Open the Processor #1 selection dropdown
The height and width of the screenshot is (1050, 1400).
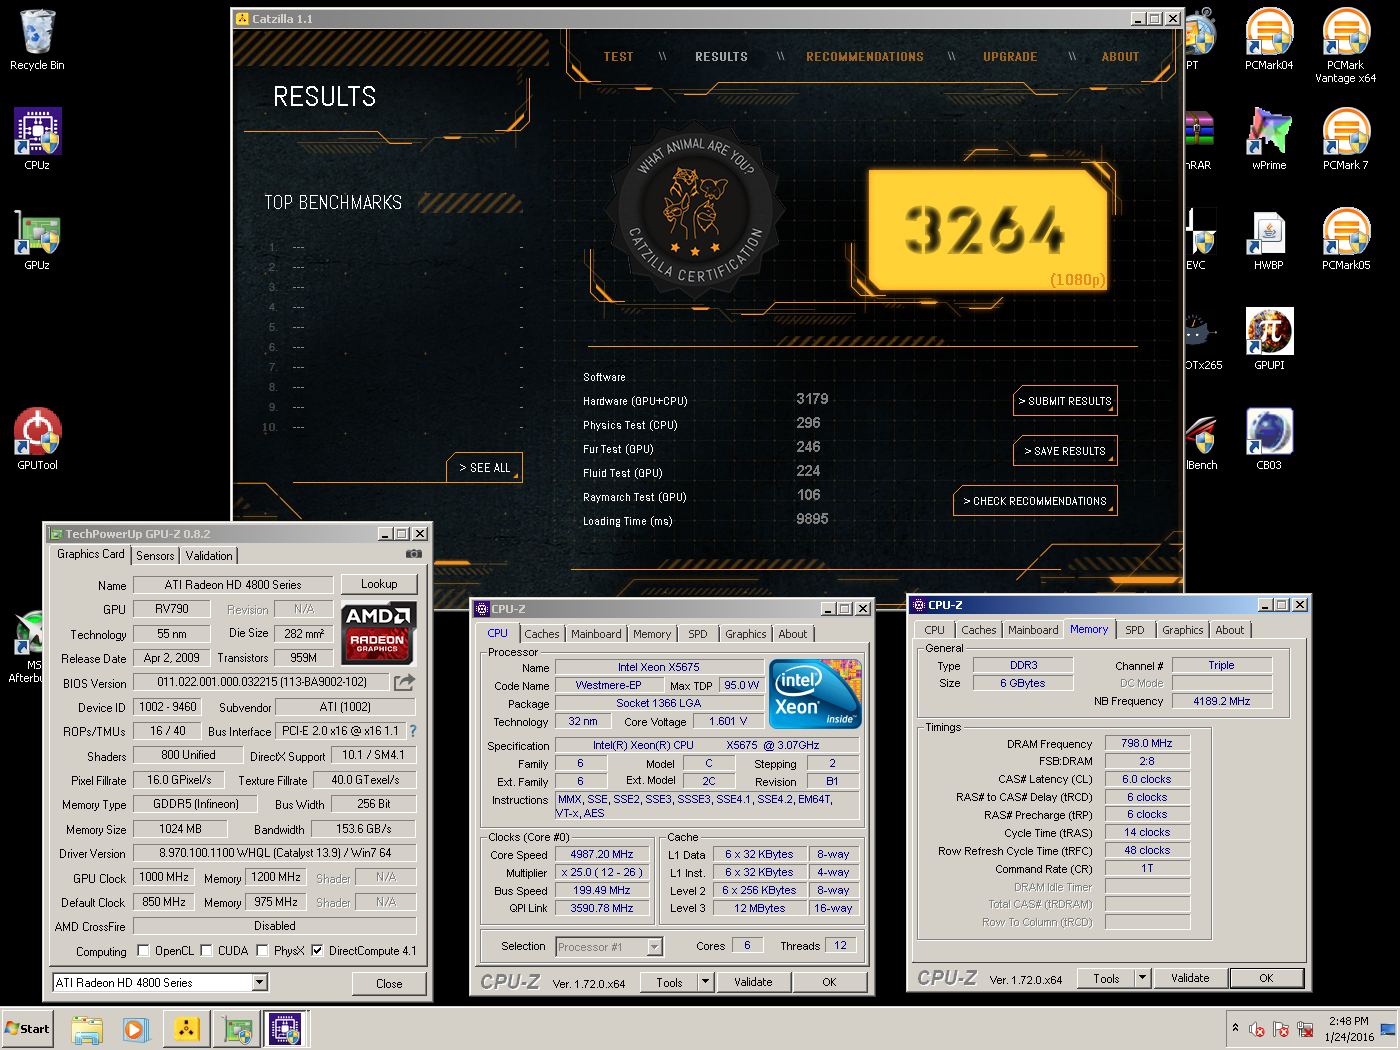click(654, 947)
